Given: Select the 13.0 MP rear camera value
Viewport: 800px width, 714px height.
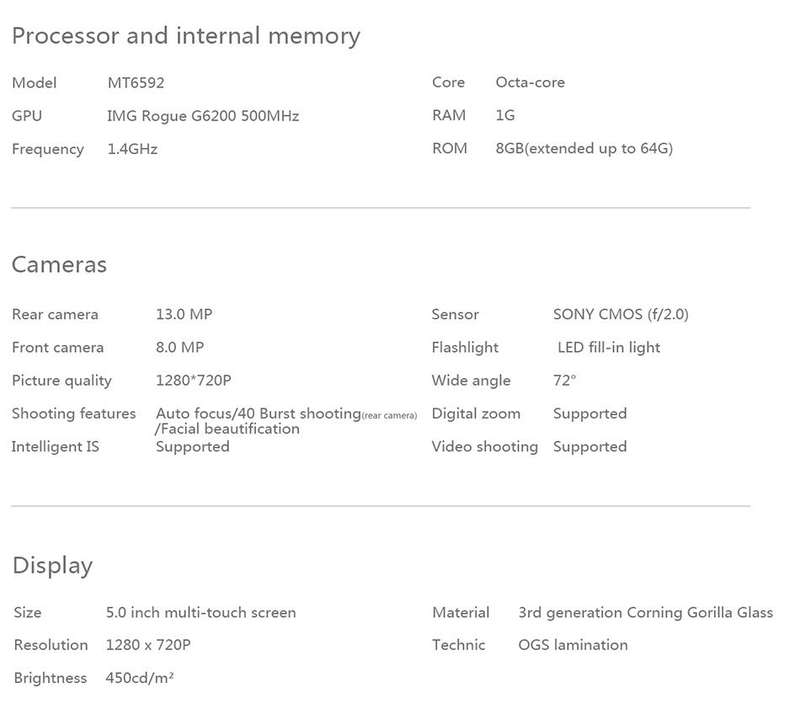Looking at the screenshot, I should click(x=184, y=314).
